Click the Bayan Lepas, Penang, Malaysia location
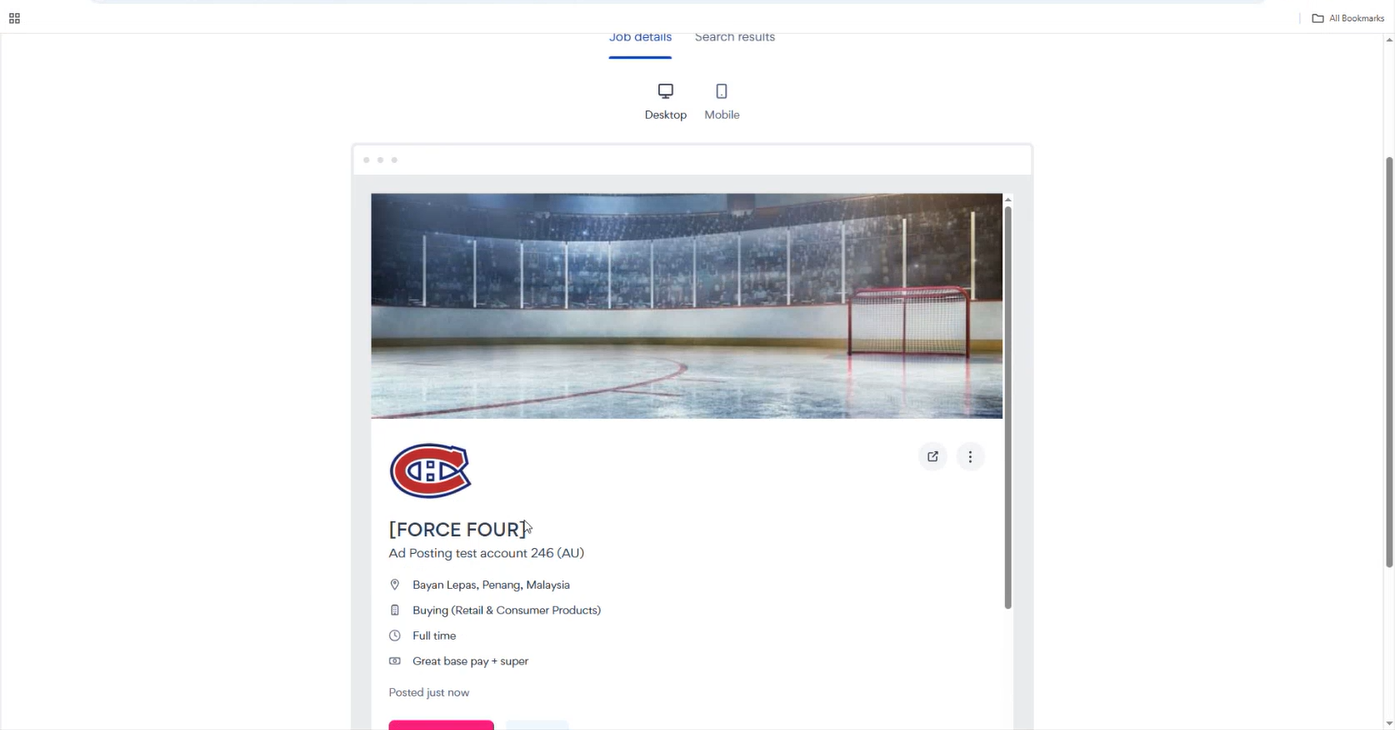The image size is (1395, 730). tap(491, 585)
